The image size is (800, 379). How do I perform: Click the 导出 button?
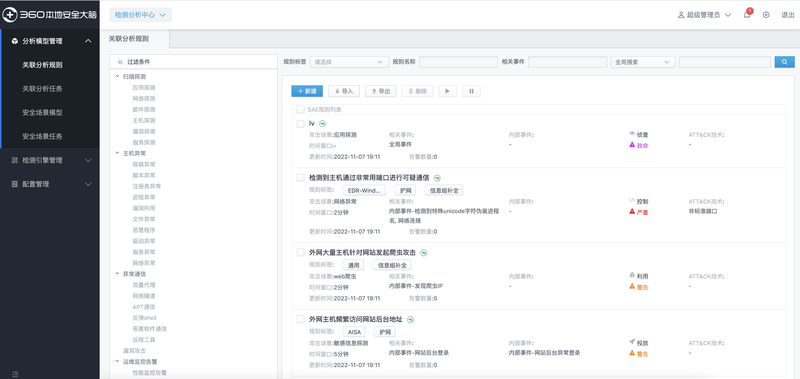[381, 91]
